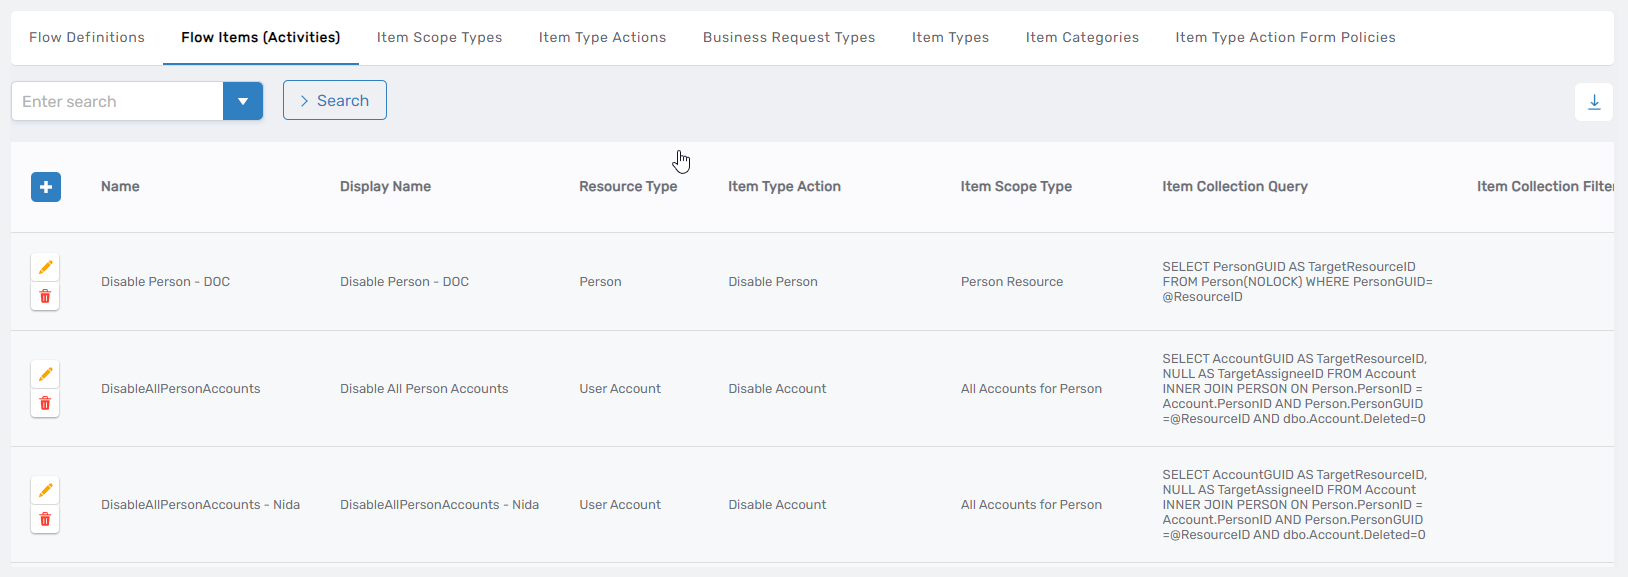
Task: Edit the DisableAllPersonAccounts - Nida row
Action: (45, 490)
